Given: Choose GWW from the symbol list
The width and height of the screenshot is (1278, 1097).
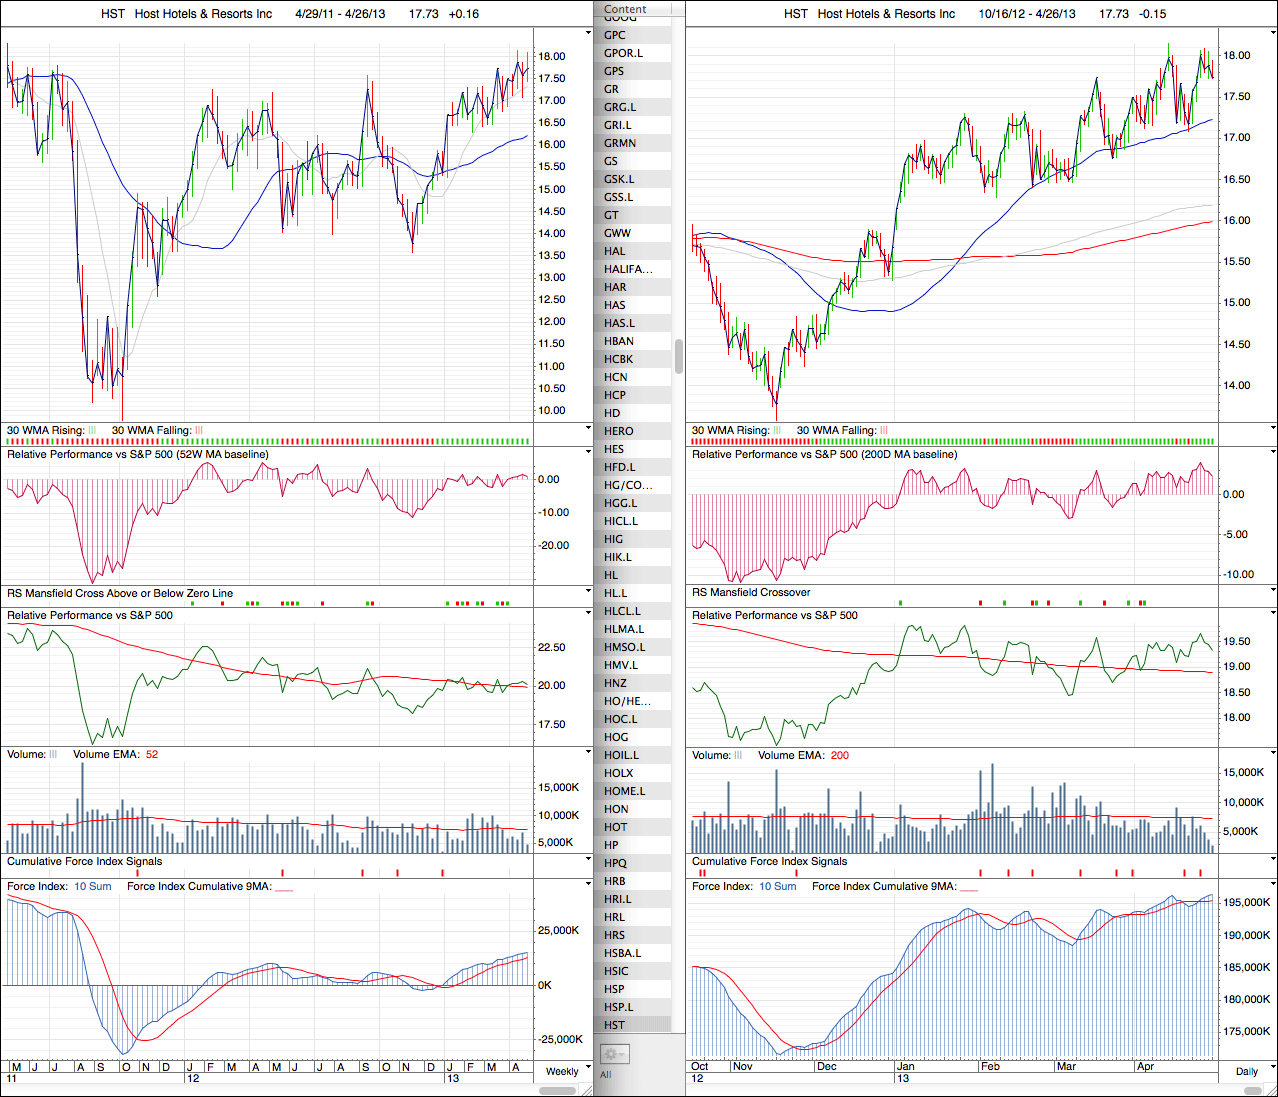Looking at the screenshot, I should tap(617, 233).
